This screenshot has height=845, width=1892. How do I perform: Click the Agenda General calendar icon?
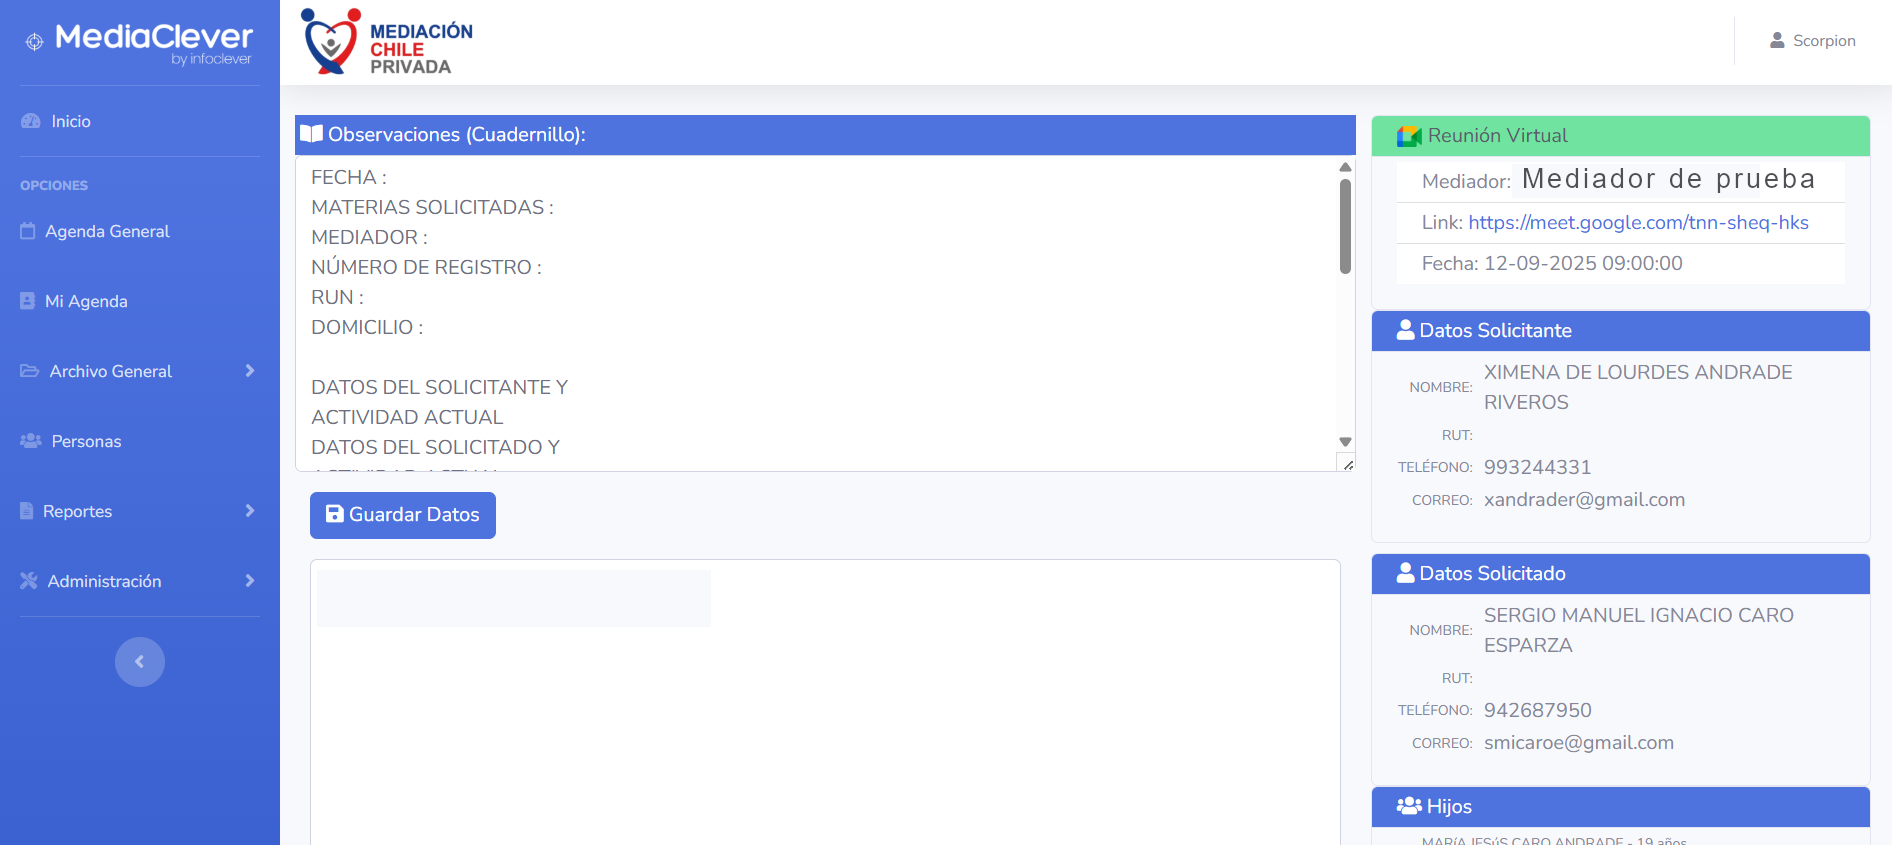(28, 231)
